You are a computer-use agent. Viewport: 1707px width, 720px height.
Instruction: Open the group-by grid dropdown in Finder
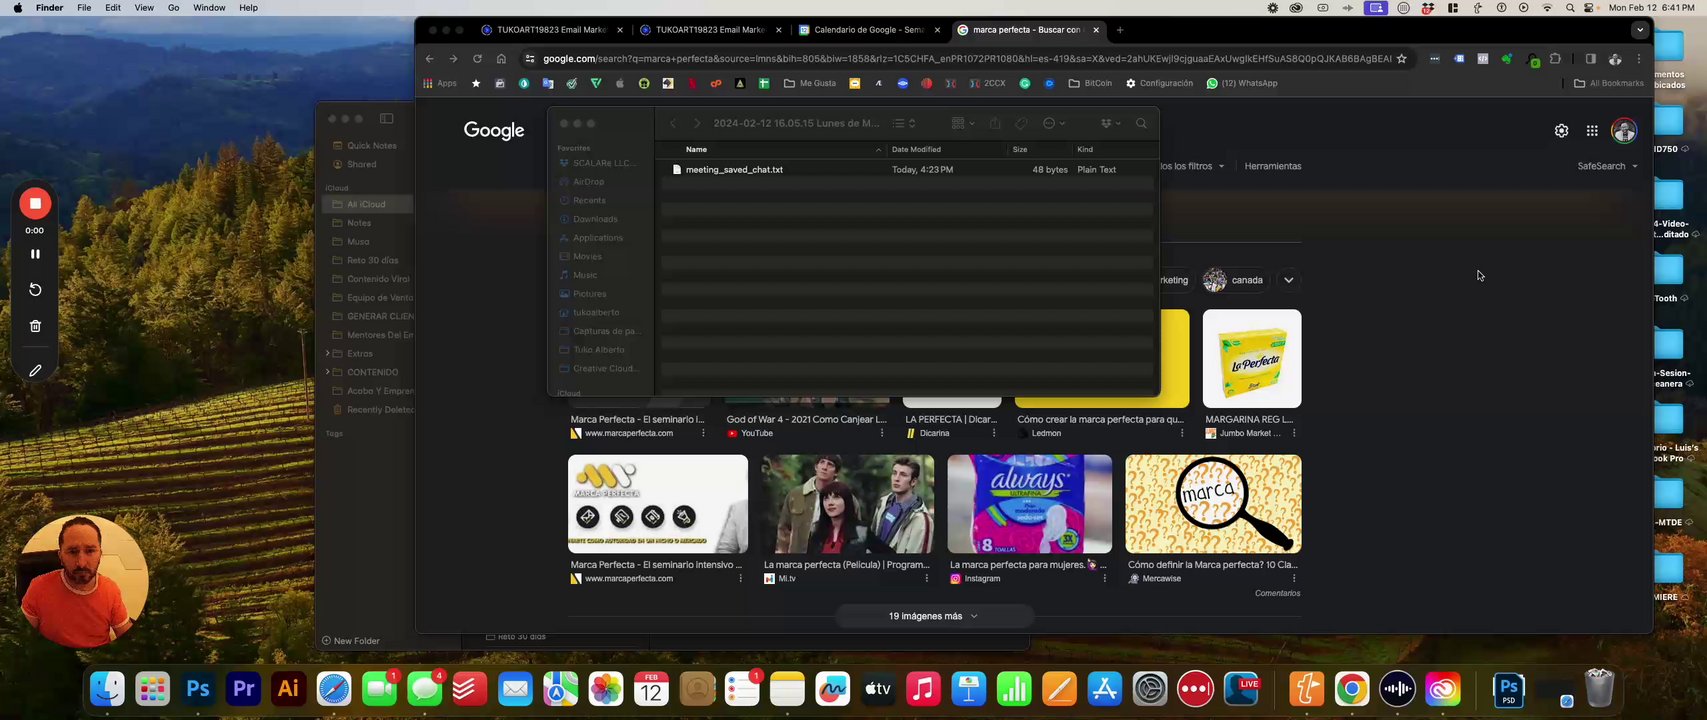[963, 123]
